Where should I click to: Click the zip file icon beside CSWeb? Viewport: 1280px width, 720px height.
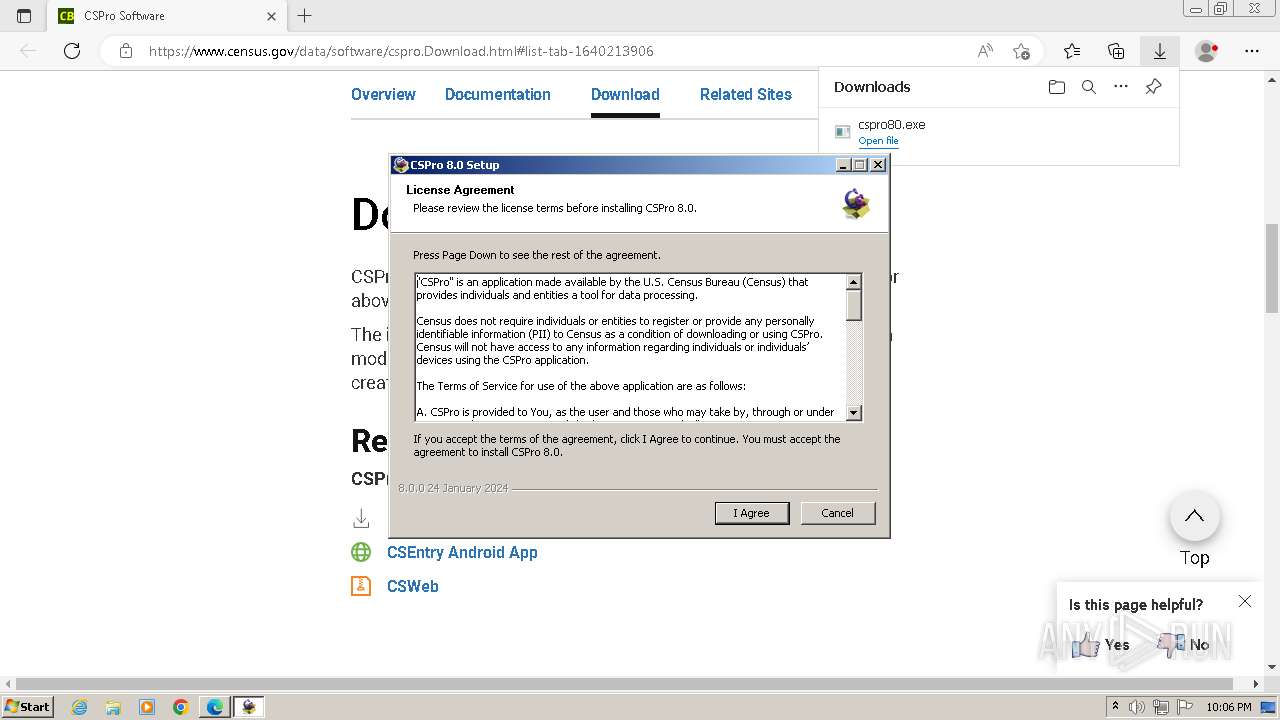(x=361, y=586)
